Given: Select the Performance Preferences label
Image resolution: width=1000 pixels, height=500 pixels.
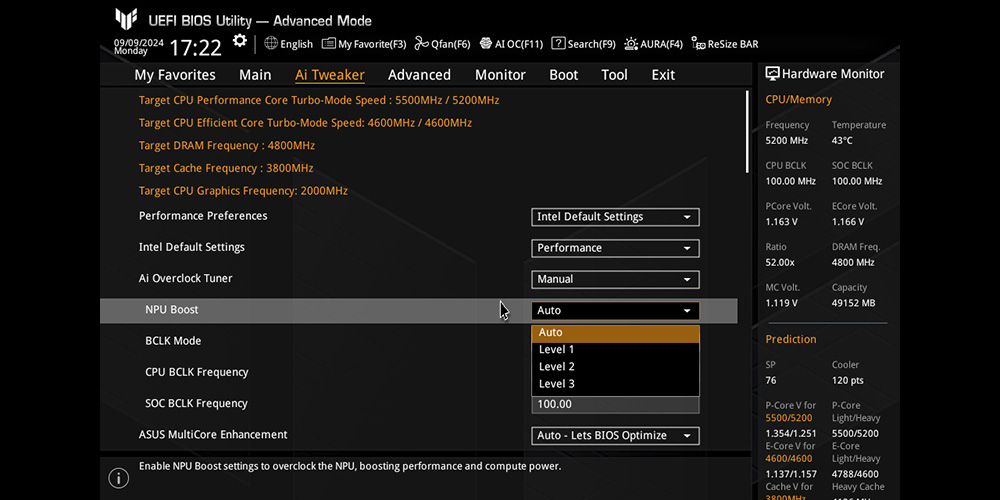Looking at the screenshot, I should (x=203, y=216).
